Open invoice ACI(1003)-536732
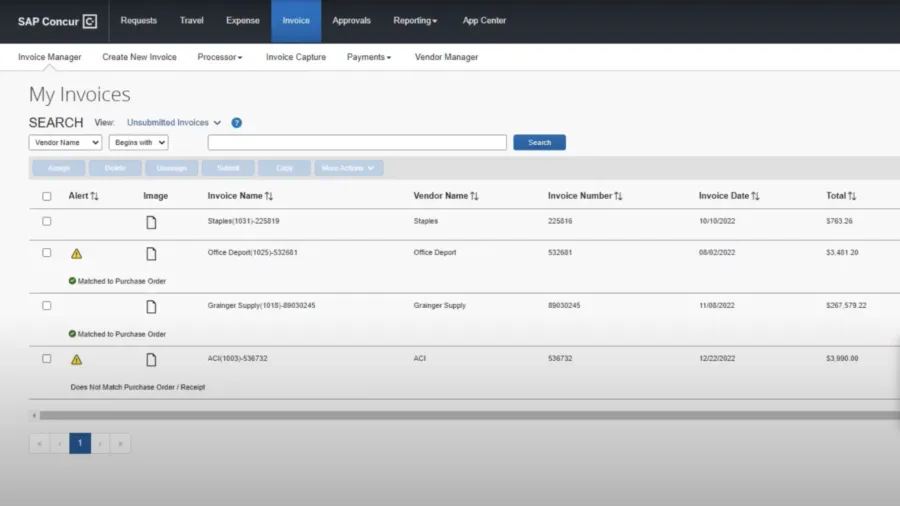This screenshot has width=900, height=506. (x=238, y=359)
